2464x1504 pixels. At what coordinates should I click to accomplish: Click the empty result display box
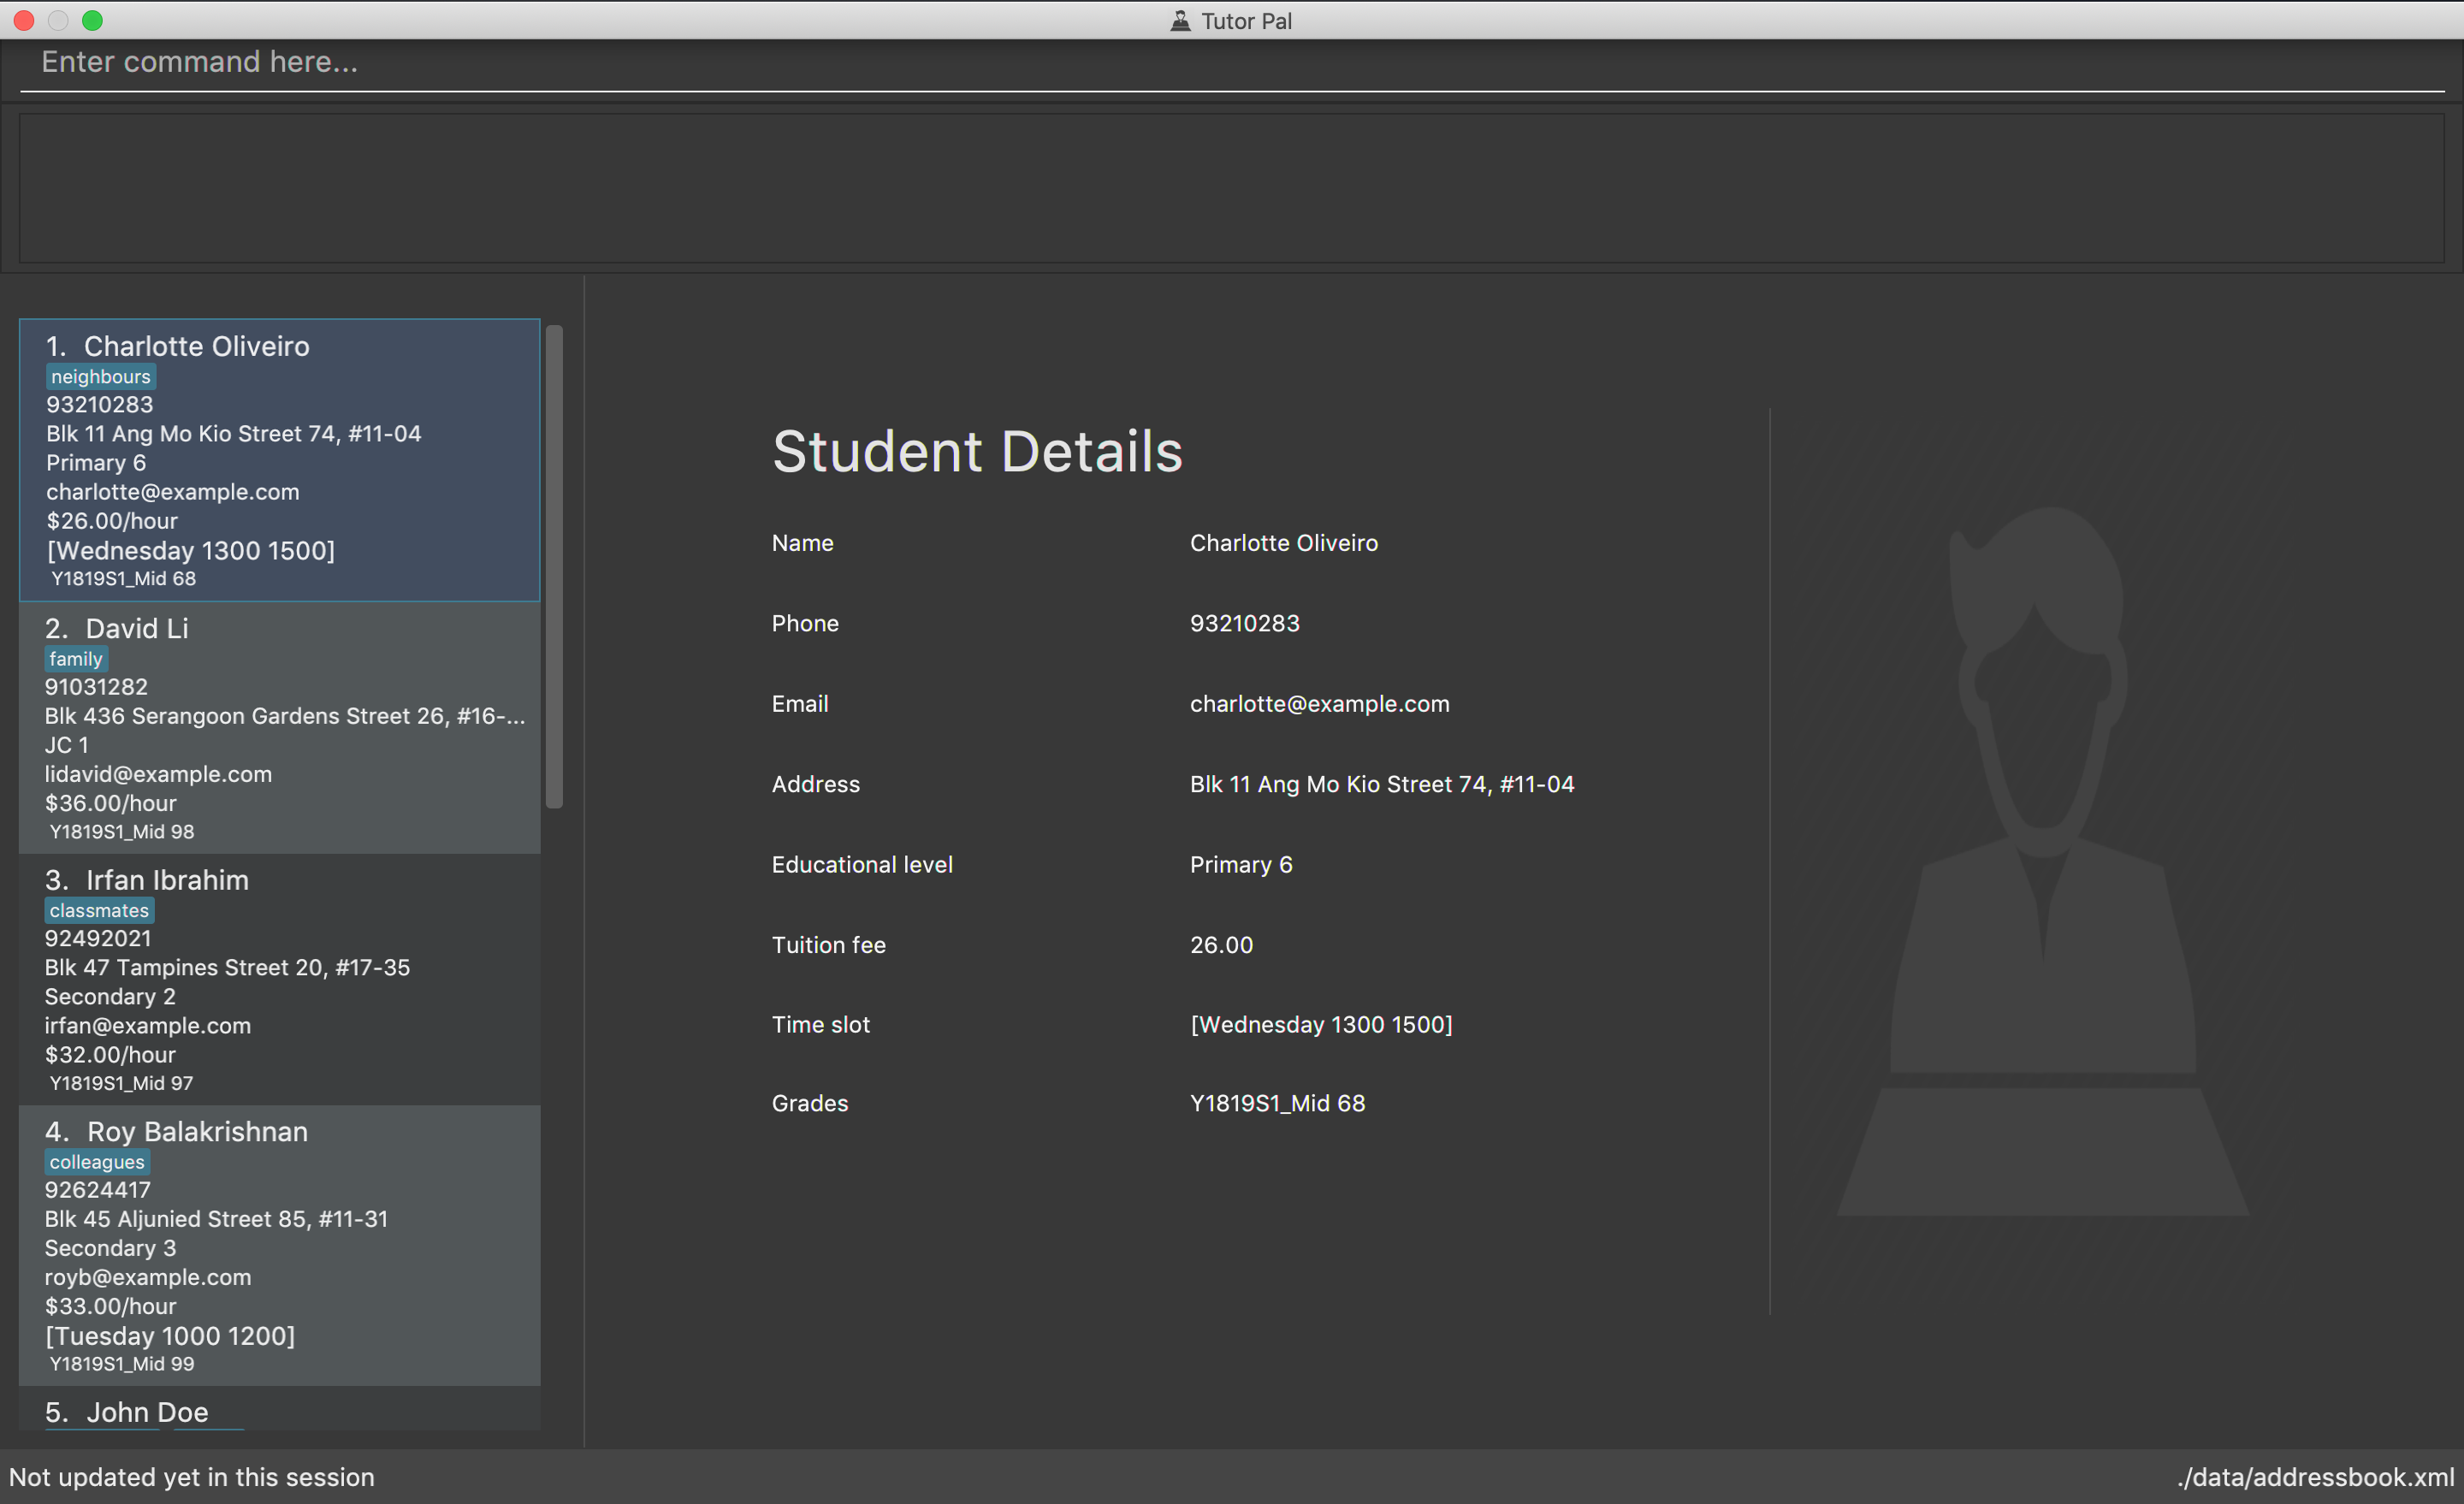pyautogui.click(x=1232, y=188)
